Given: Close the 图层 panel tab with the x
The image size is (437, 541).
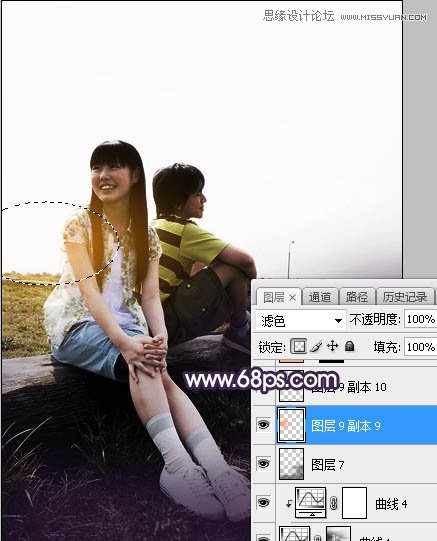Looking at the screenshot, I should [292, 297].
